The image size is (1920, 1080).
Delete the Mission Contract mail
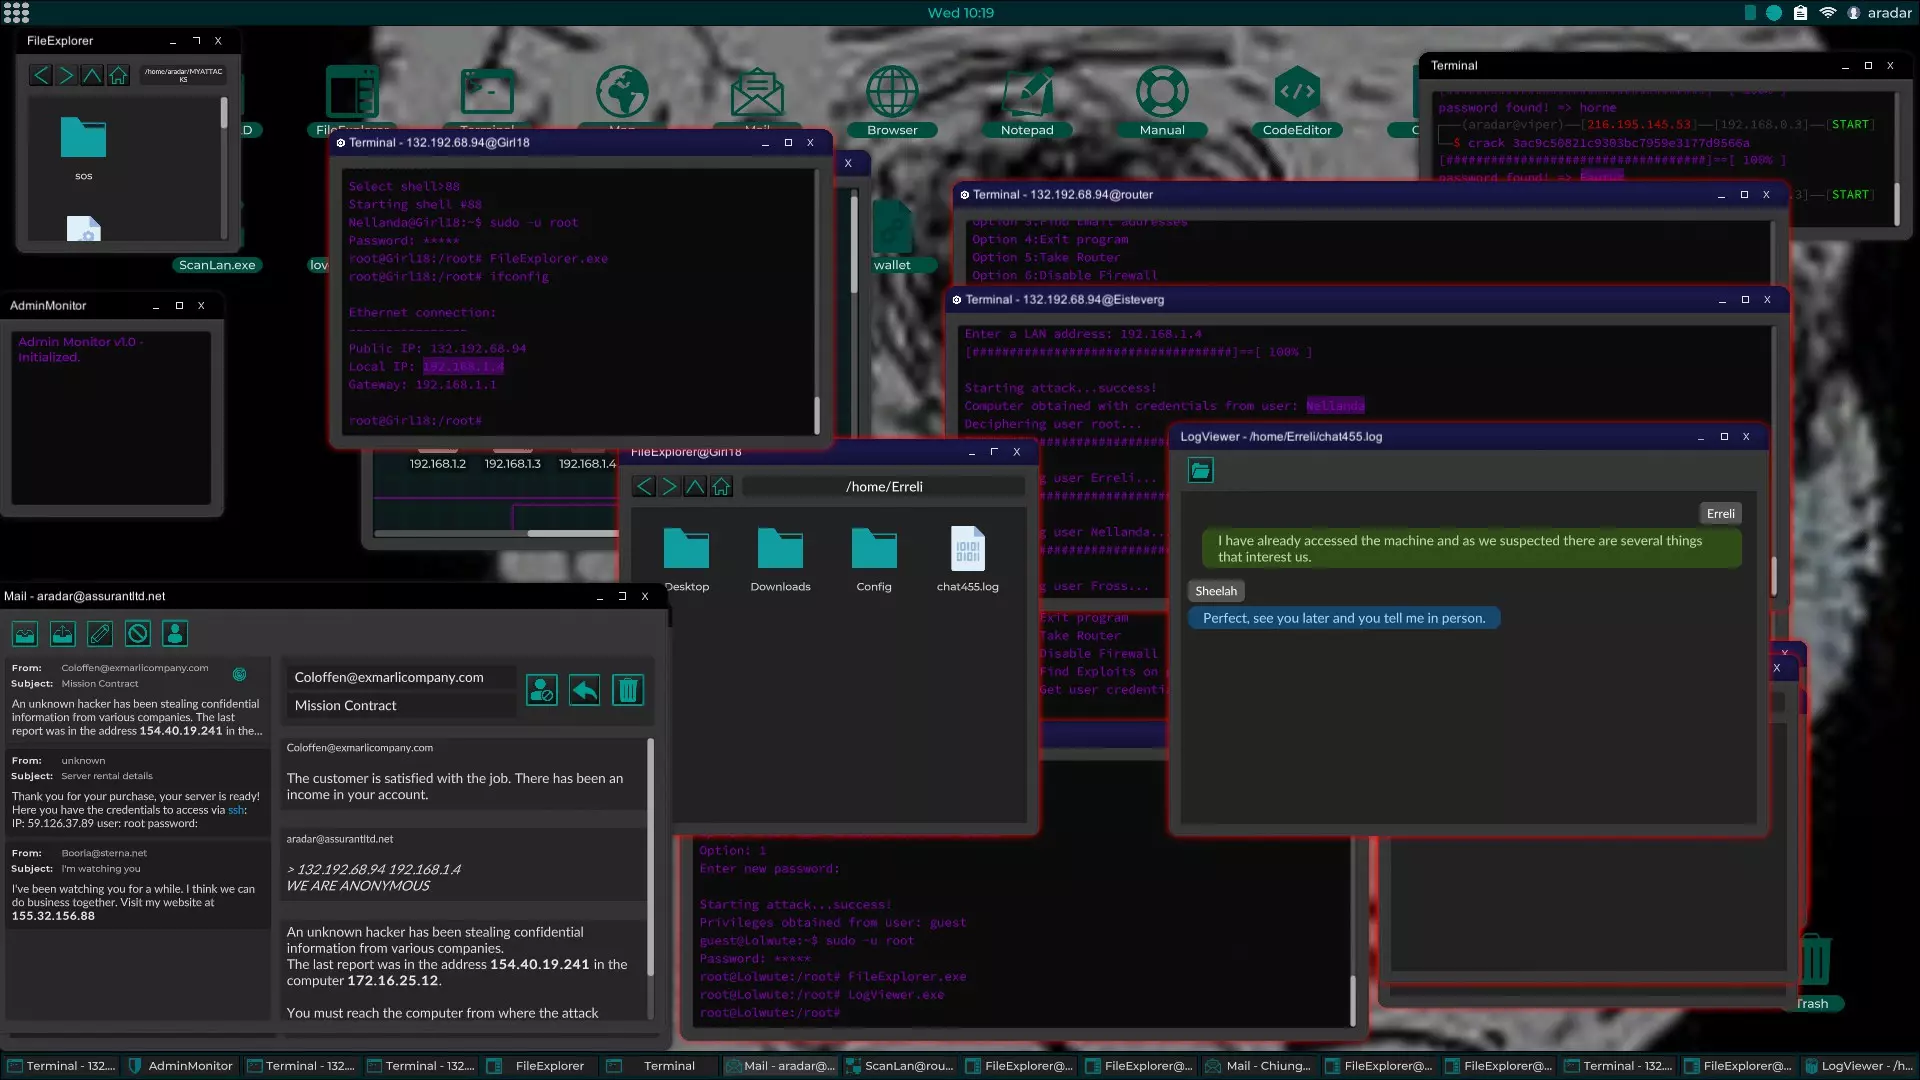tap(628, 690)
